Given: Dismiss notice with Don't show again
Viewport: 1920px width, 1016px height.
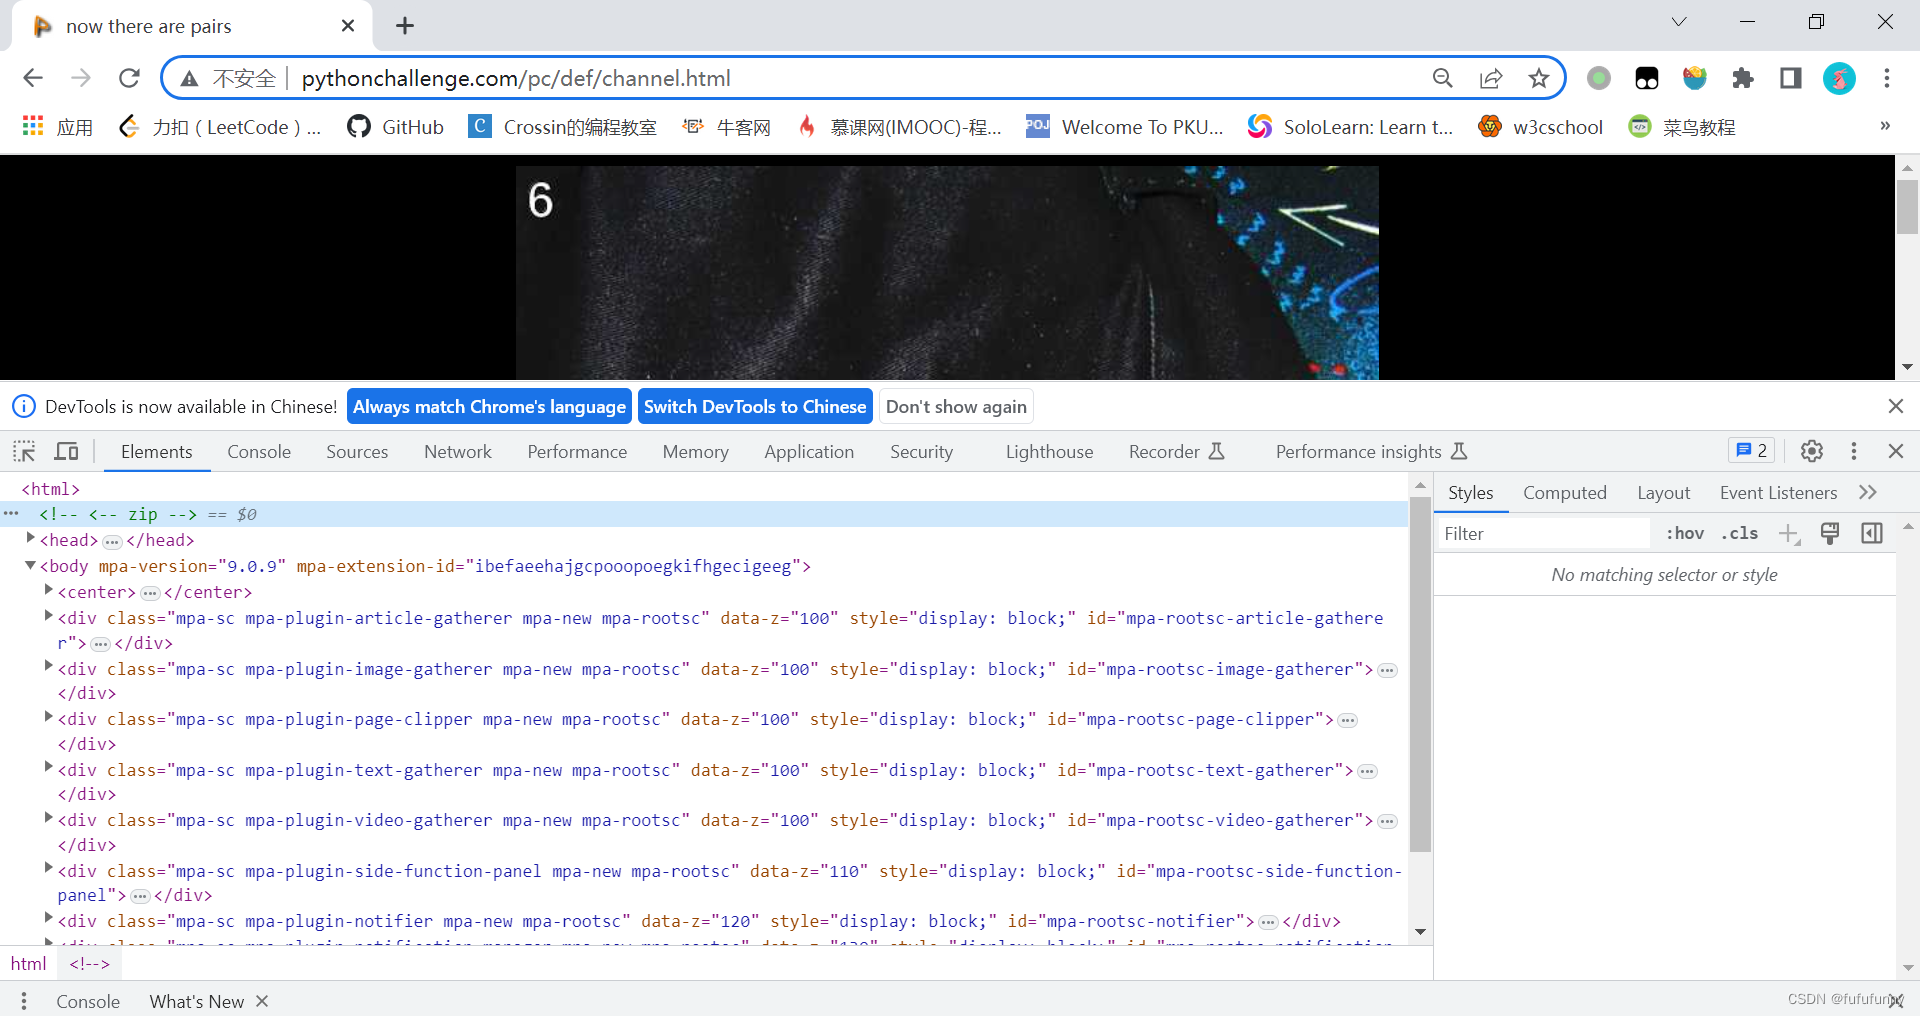Looking at the screenshot, I should [956, 406].
